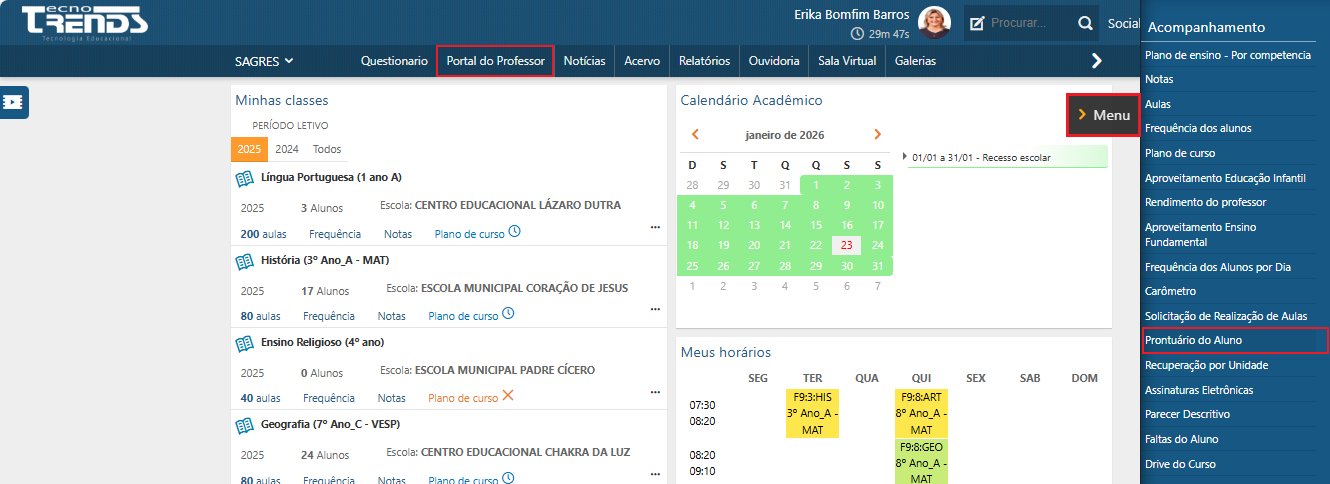Open Língua Portuguesa (1 ano A) class

coord(331,177)
